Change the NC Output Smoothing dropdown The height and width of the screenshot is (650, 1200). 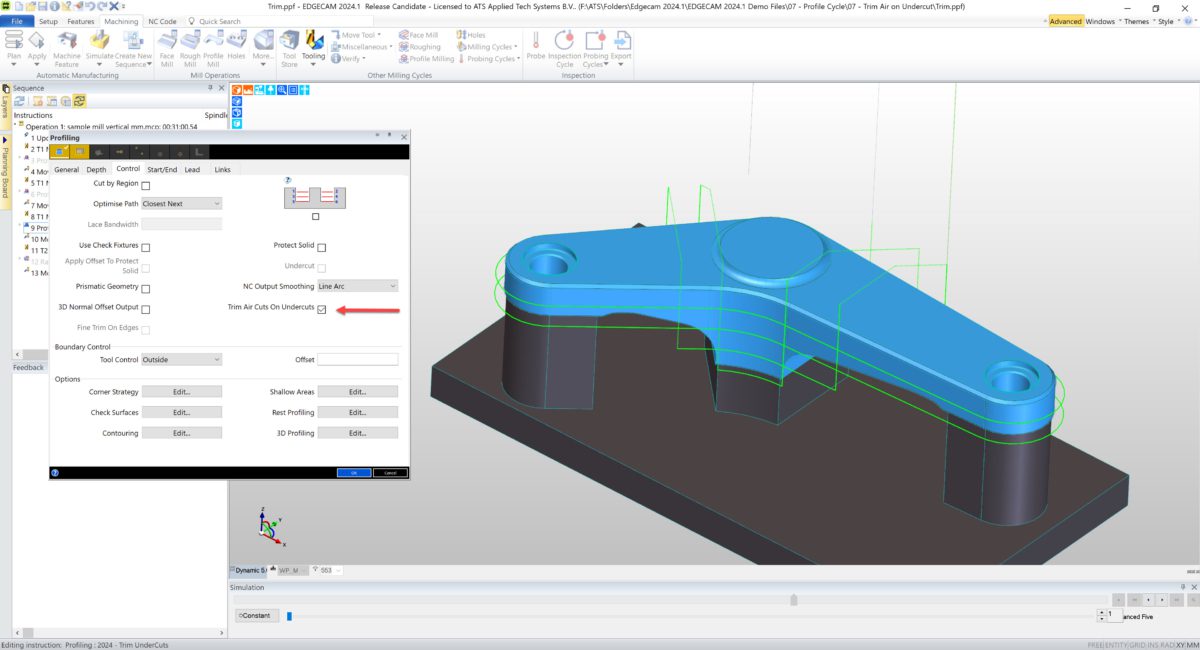click(x=357, y=285)
